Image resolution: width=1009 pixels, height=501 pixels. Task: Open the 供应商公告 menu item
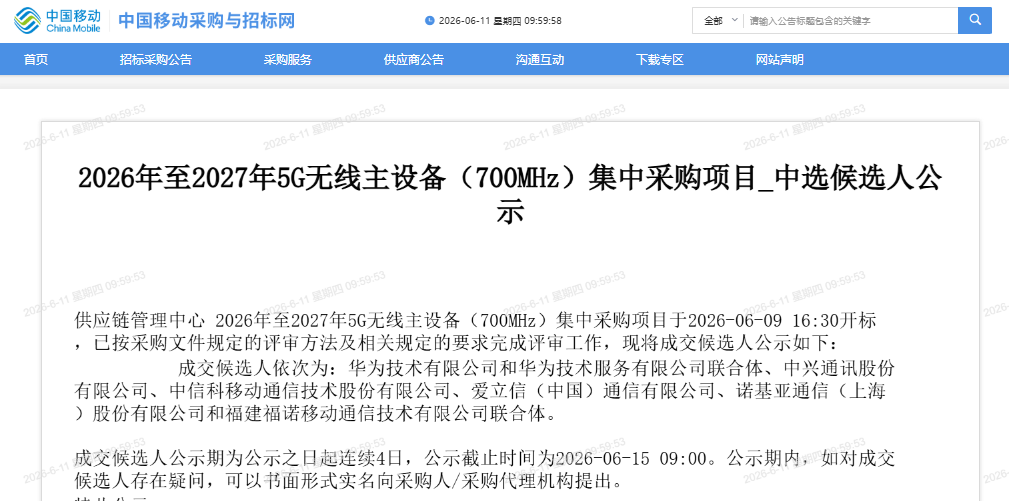[x=414, y=60]
